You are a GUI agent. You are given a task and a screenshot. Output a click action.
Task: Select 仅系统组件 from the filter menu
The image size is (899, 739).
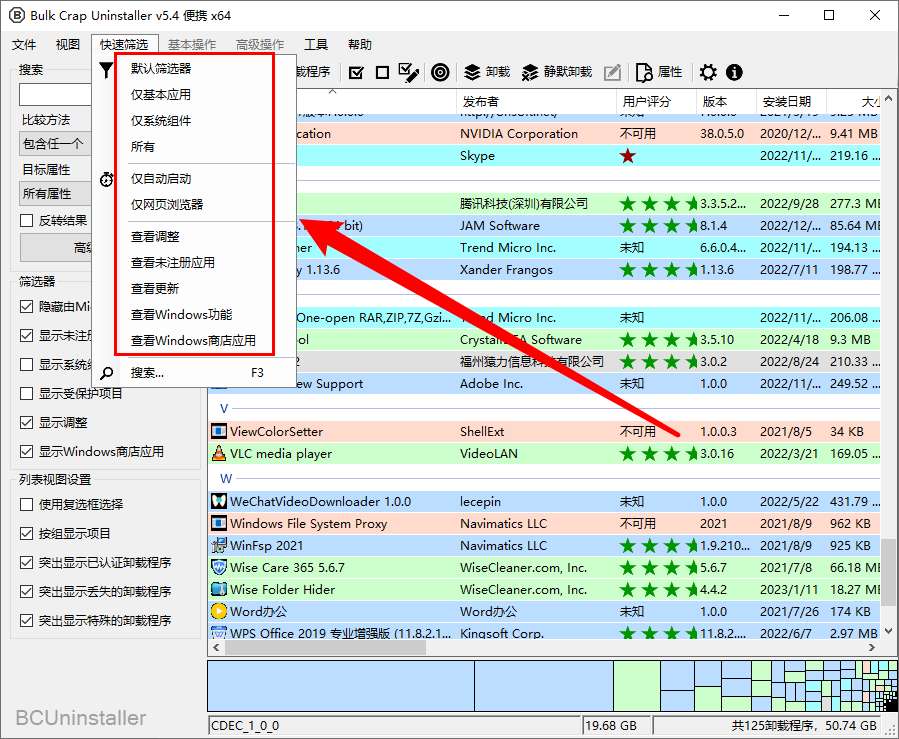[x=161, y=121]
